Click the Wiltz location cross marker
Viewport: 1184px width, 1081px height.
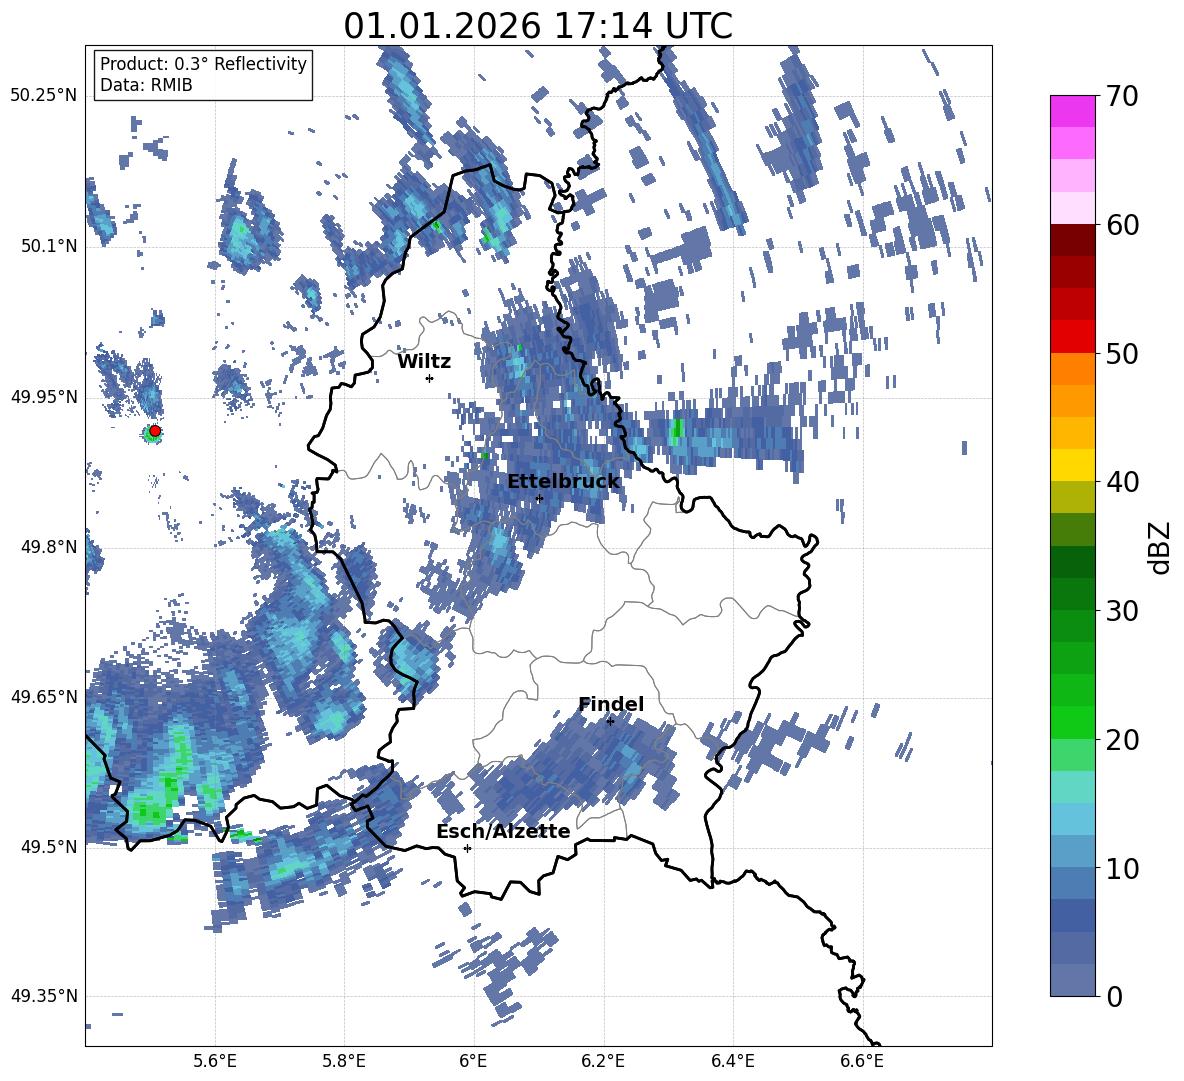point(430,378)
